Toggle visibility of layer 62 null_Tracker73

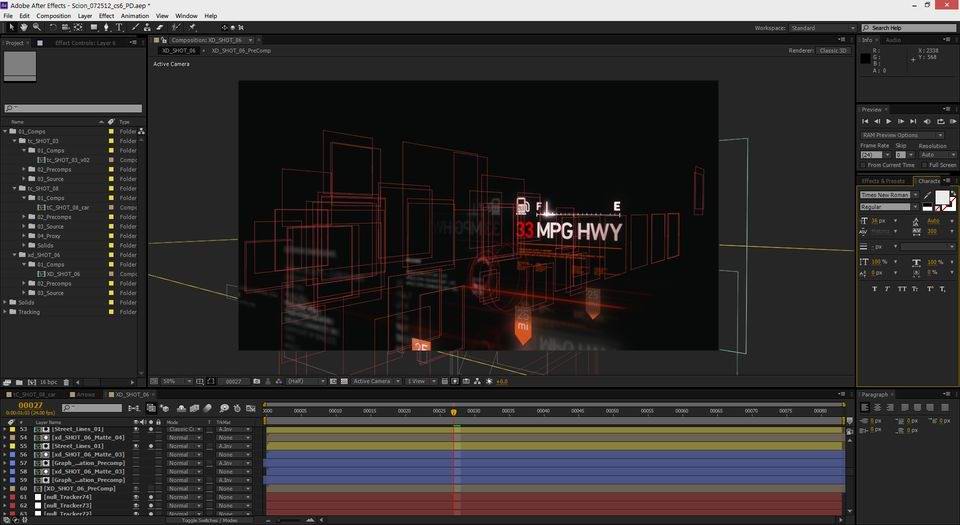(136, 505)
